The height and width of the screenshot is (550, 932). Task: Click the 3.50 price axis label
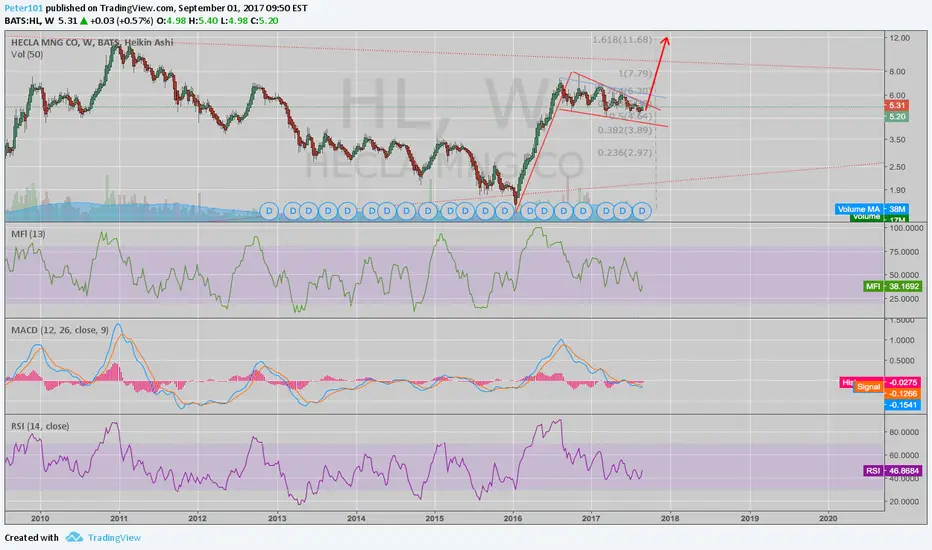(897, 140)
